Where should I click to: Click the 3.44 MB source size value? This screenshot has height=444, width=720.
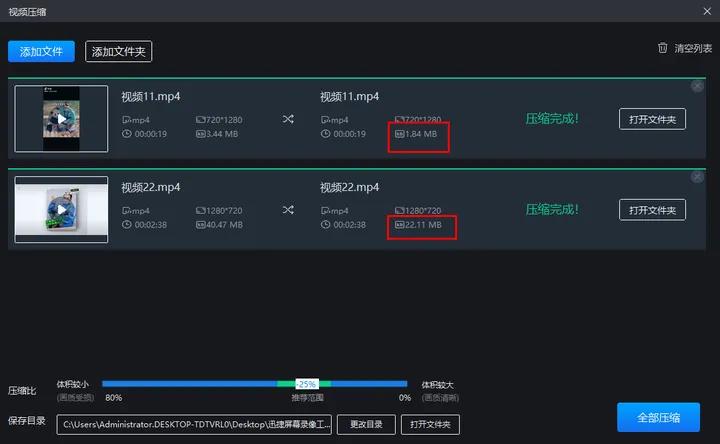tap(222, 134)
